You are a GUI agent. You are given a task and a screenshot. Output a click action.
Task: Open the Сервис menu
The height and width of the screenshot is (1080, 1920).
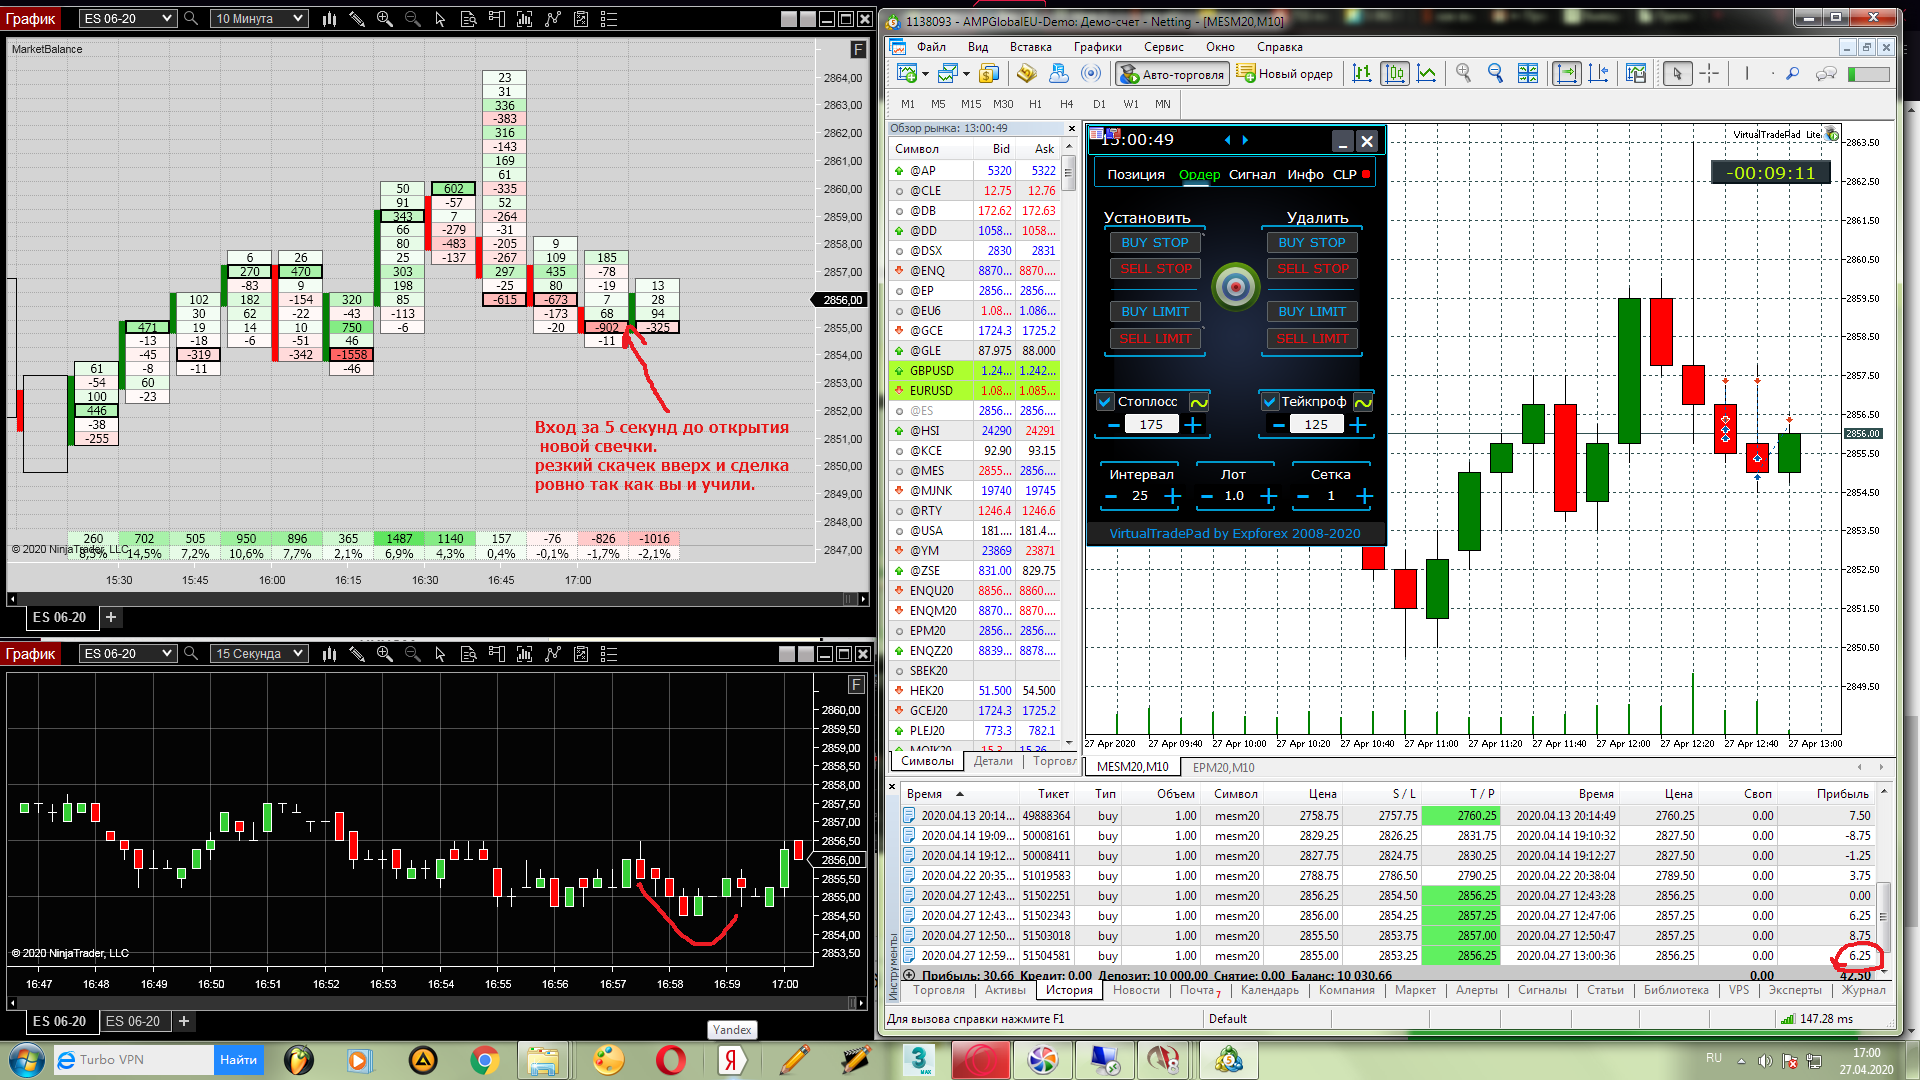pyautogui.click(x=1163, y=47)
